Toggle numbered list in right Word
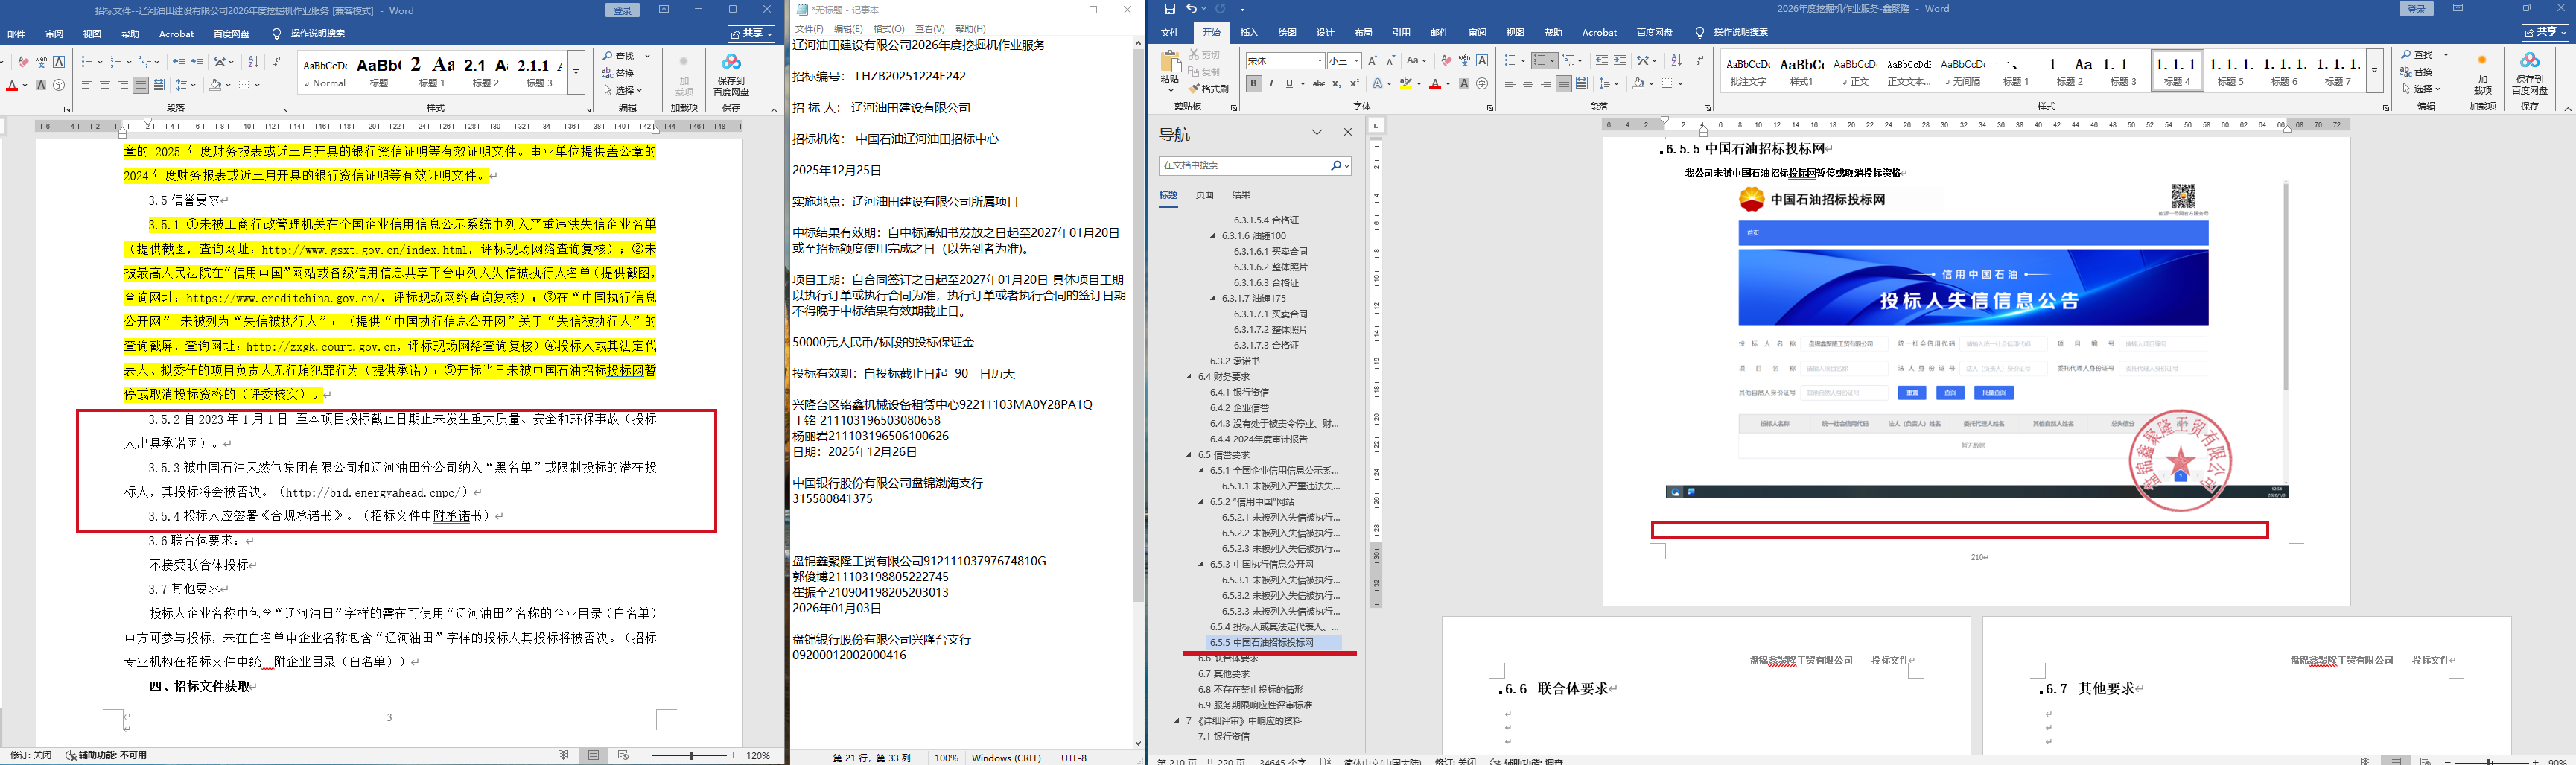 tap(1540, 61)
